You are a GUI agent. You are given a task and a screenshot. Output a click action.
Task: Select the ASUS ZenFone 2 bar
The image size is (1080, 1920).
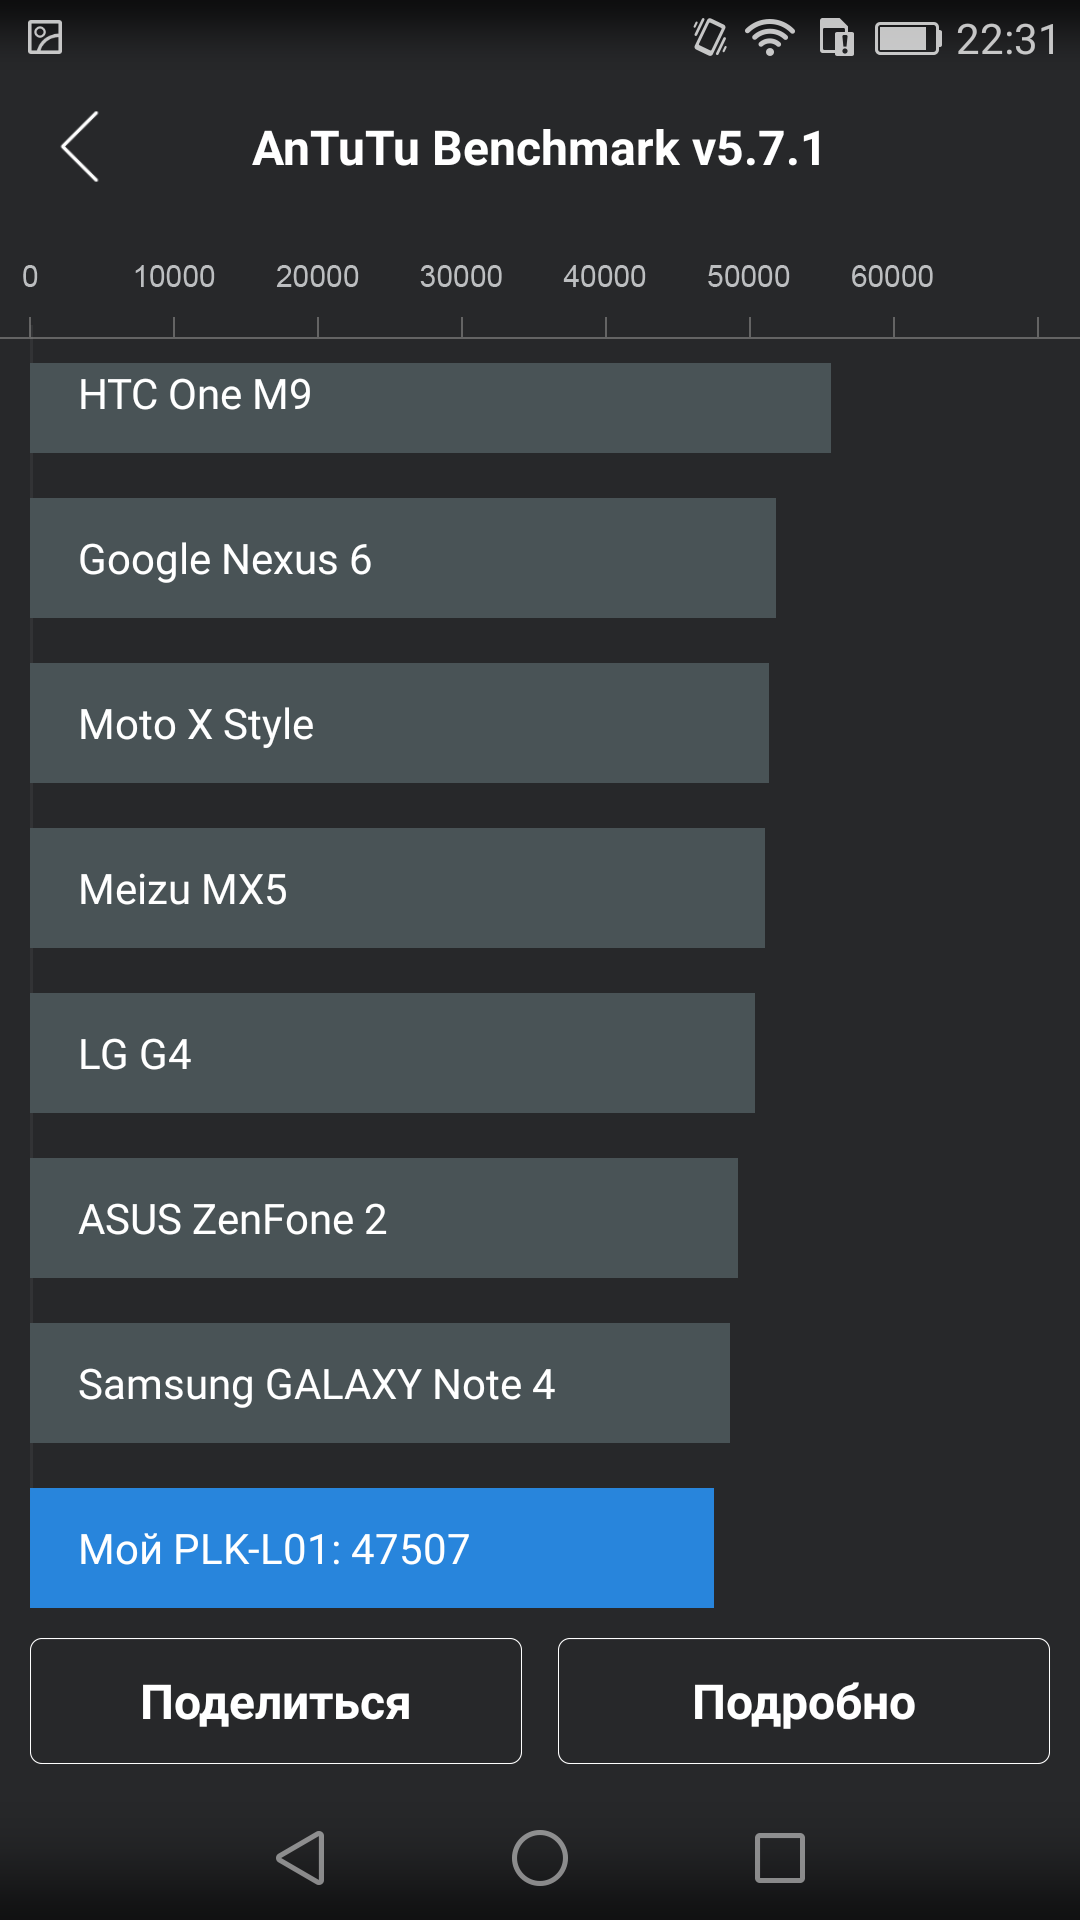point(384,1218)
